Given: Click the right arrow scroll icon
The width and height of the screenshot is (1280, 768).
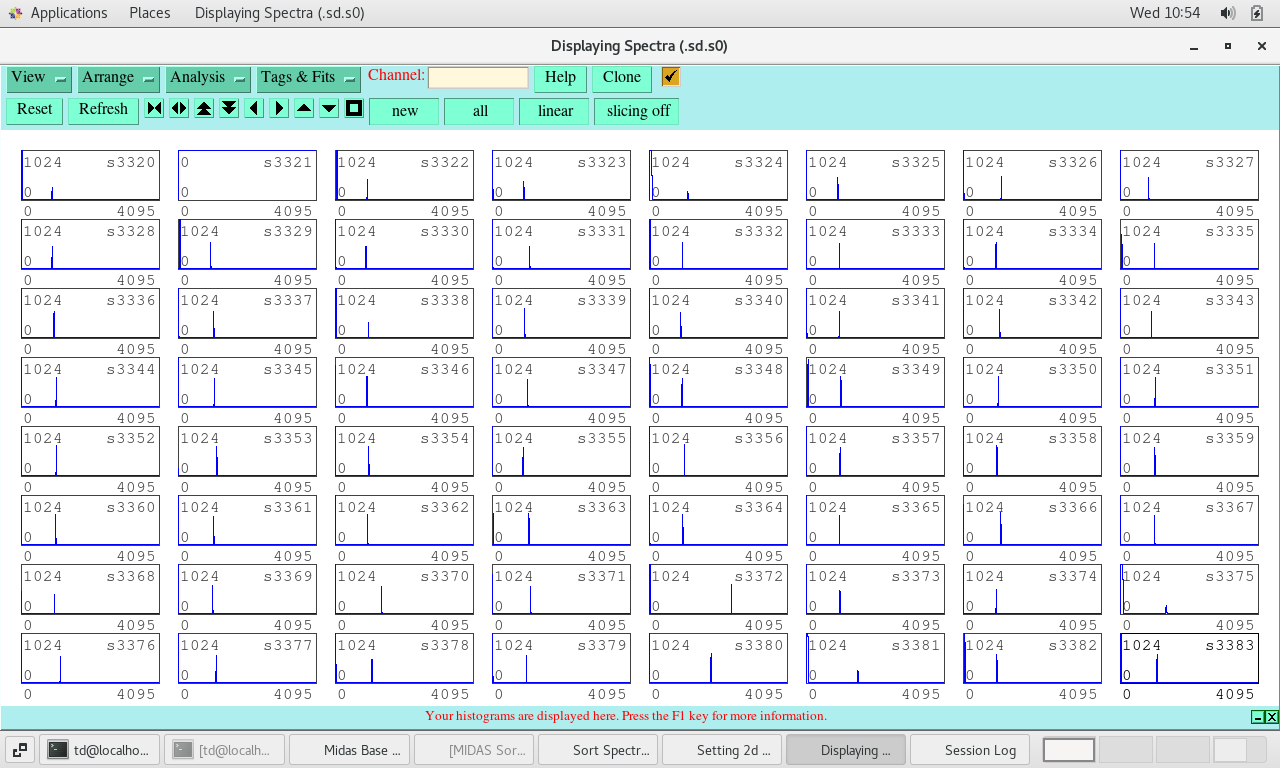Looking at the screenshot, I should click(x=279, y=109).
